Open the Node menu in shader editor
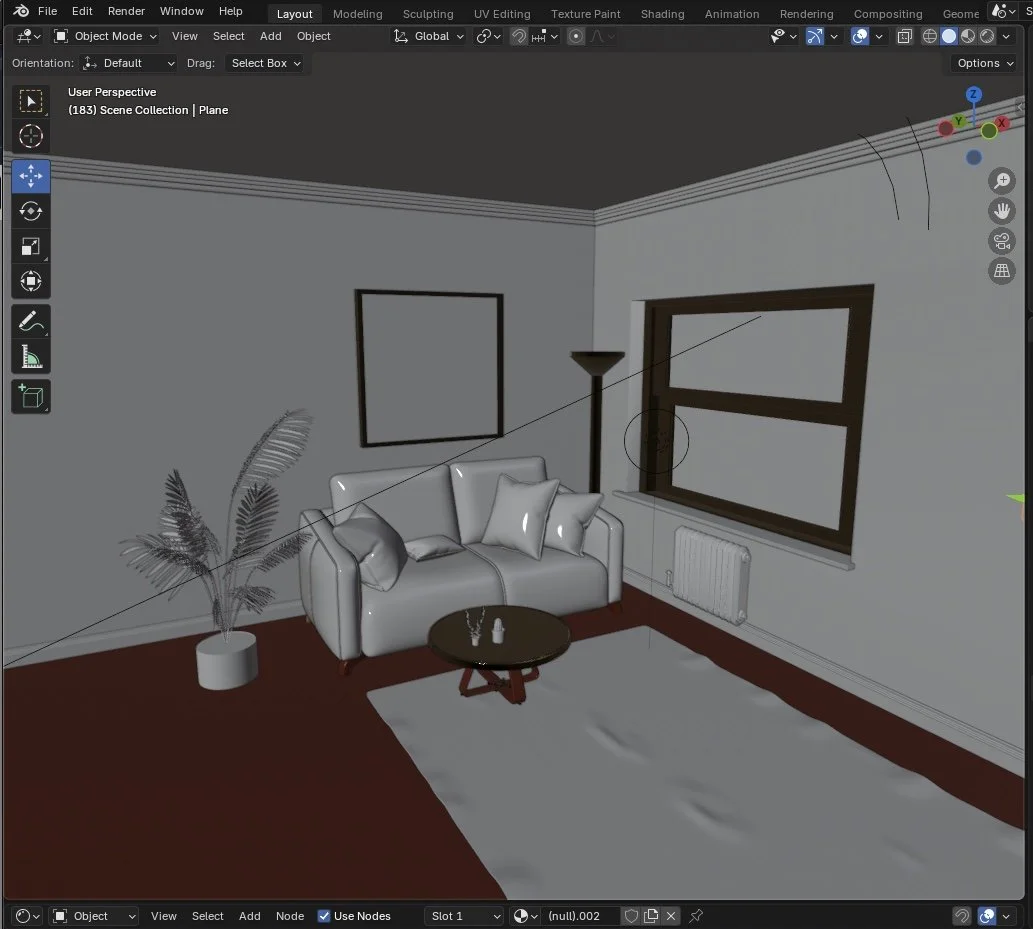 (x=290, y=916)
